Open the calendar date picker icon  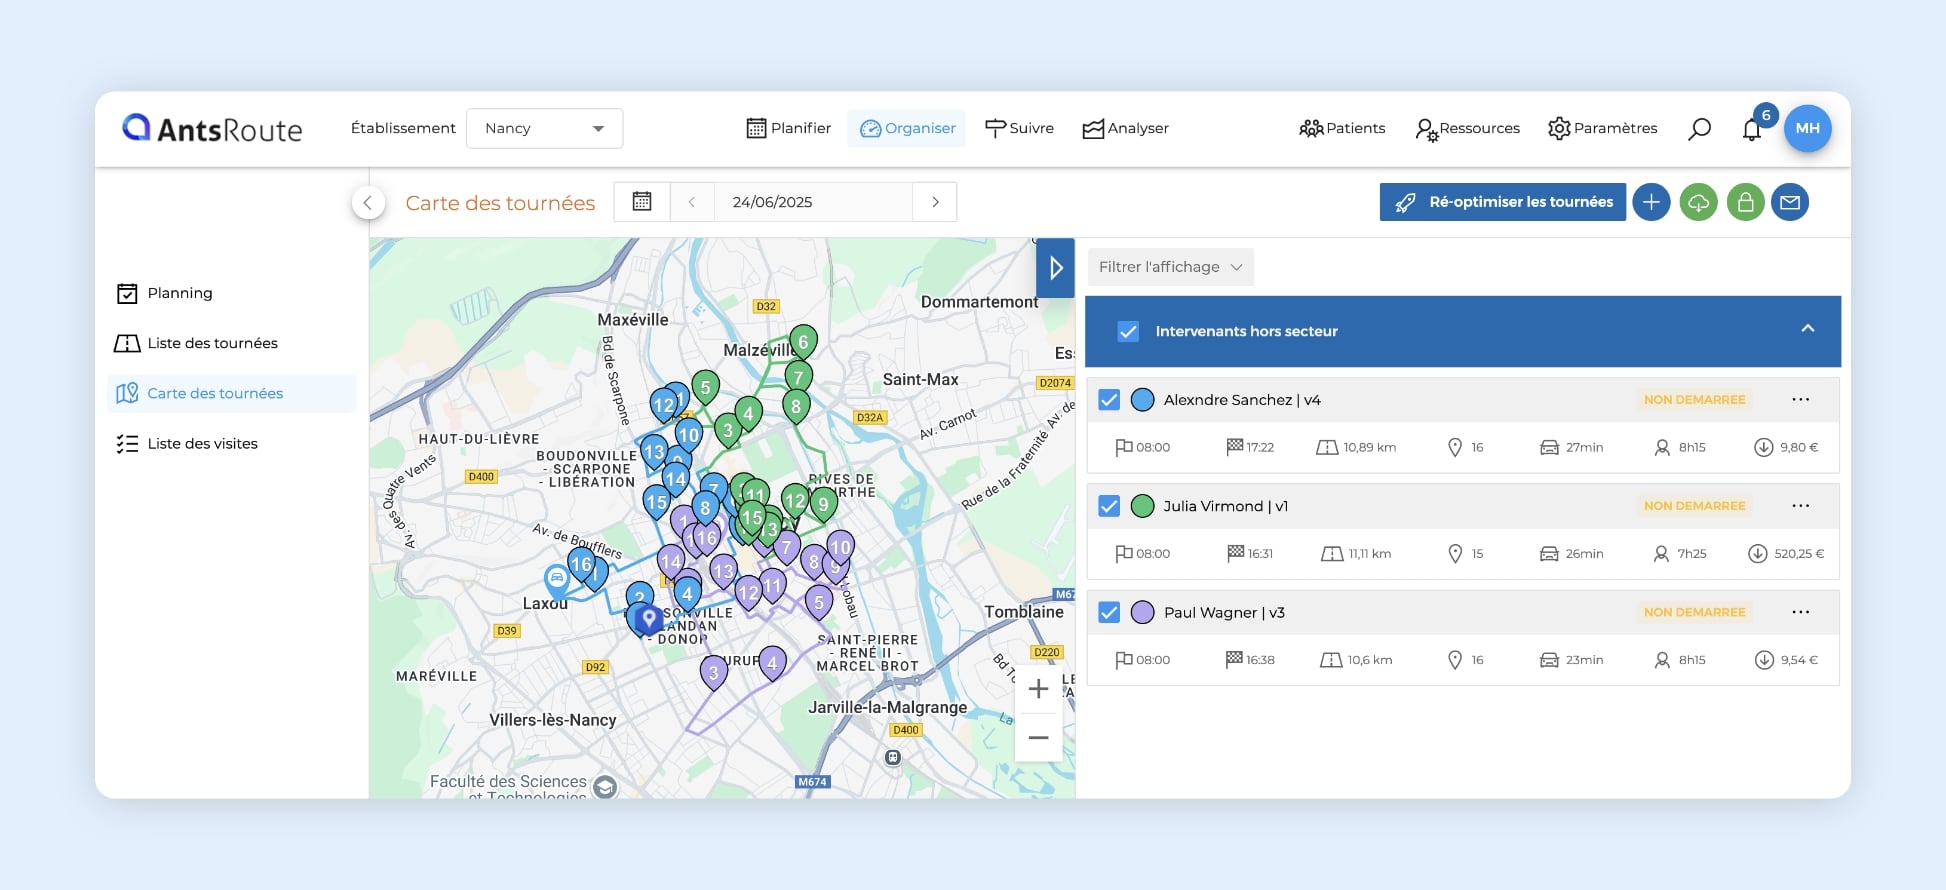(642, 201)
